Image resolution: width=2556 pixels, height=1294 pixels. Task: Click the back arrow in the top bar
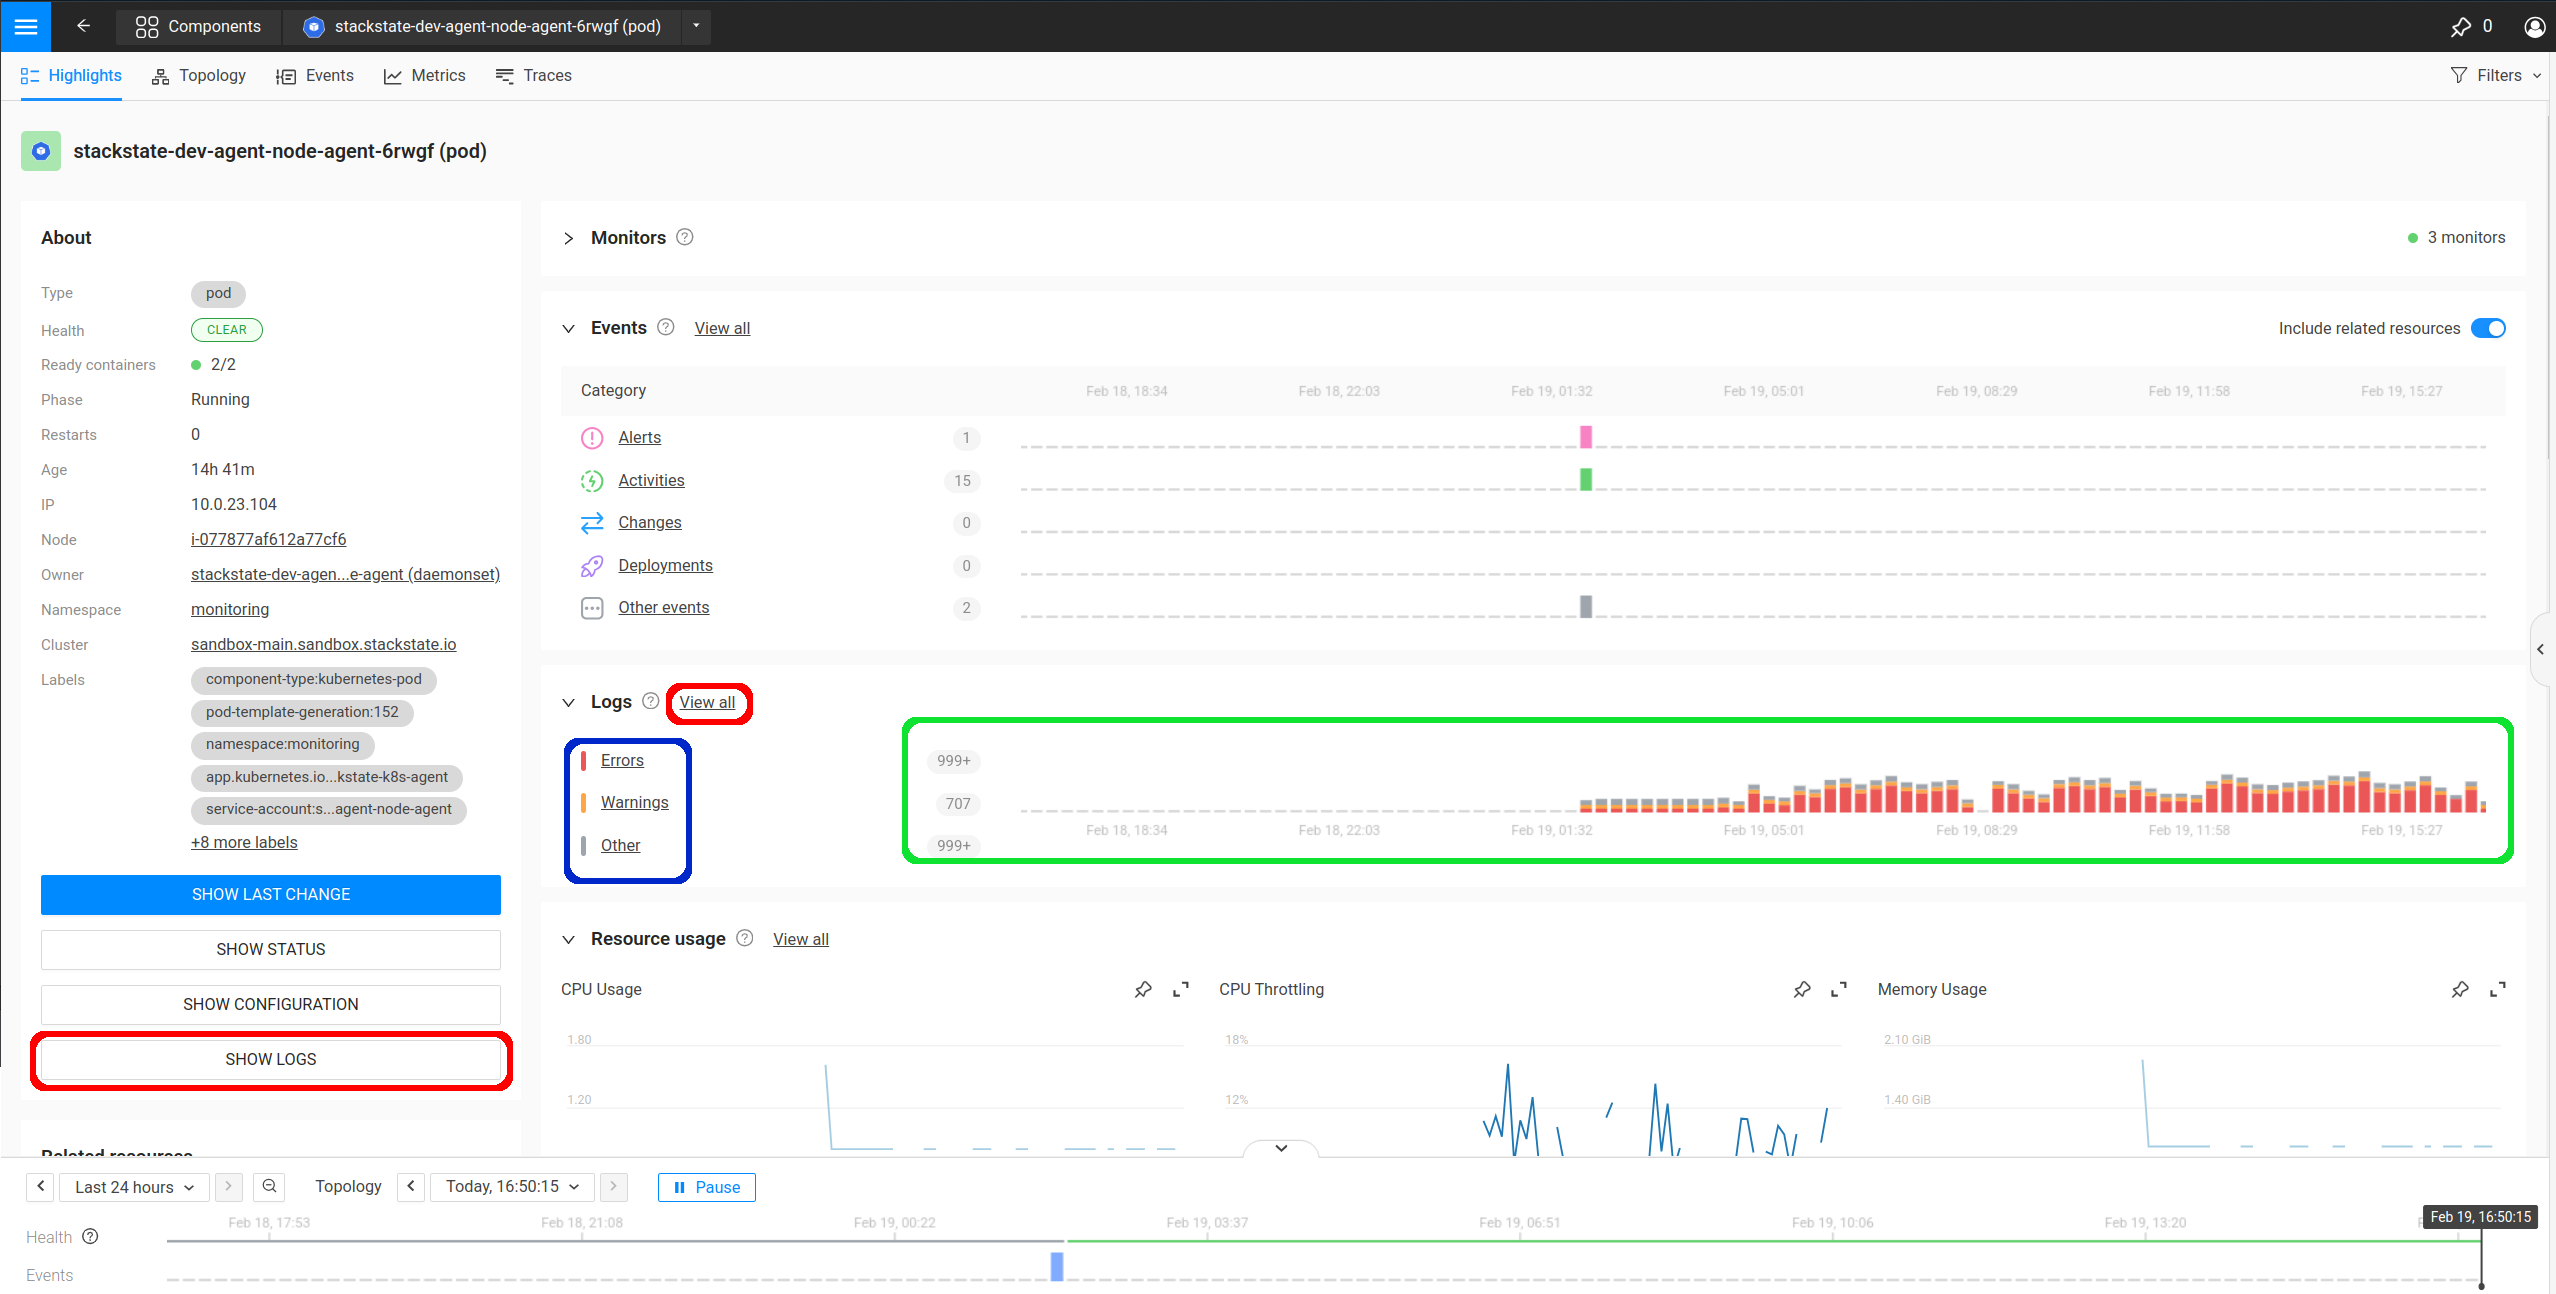point(84,26)
